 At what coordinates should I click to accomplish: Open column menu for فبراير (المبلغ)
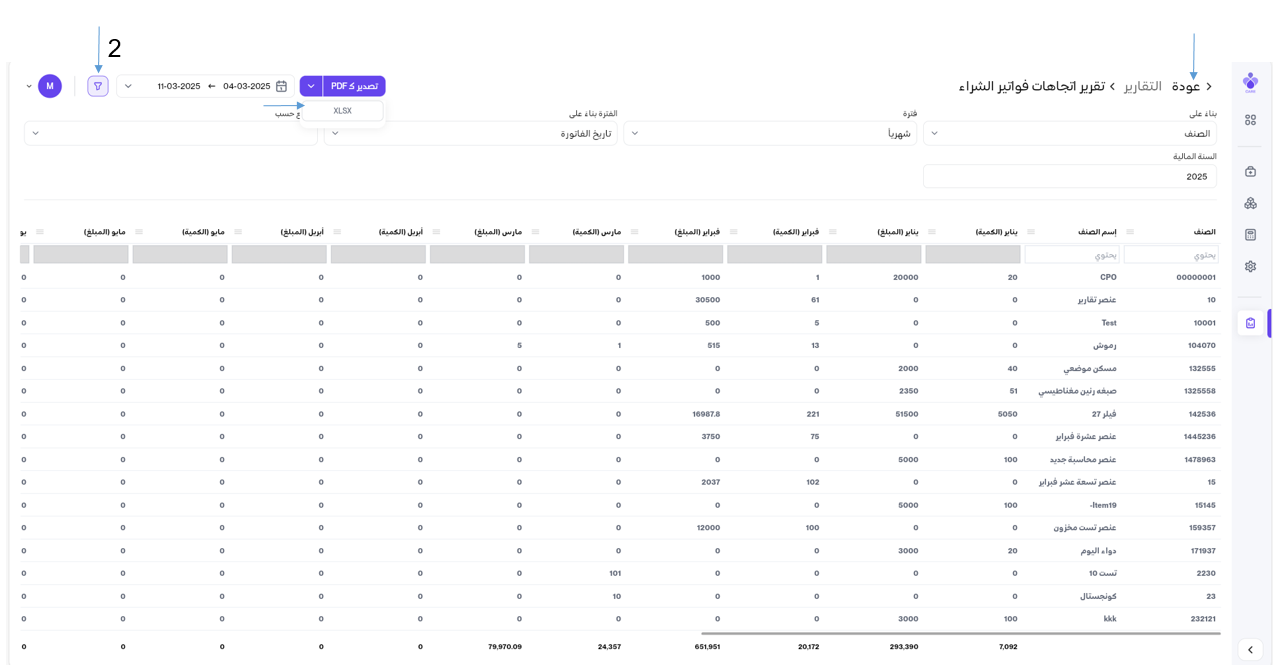coord(635,231)
